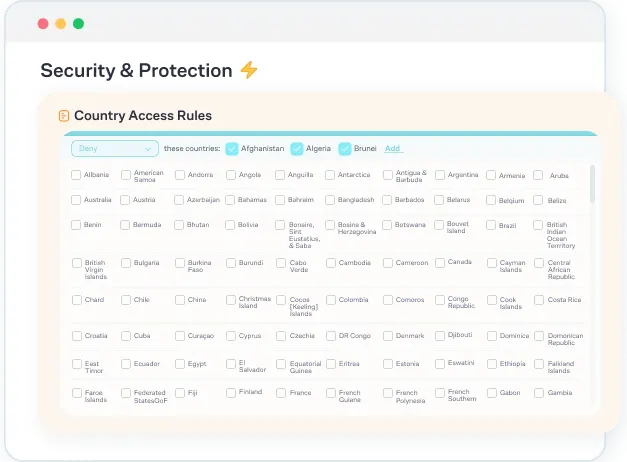Click the chevron arrow in the Deny selector
627x462 pixels.
(x=148, y=149)
